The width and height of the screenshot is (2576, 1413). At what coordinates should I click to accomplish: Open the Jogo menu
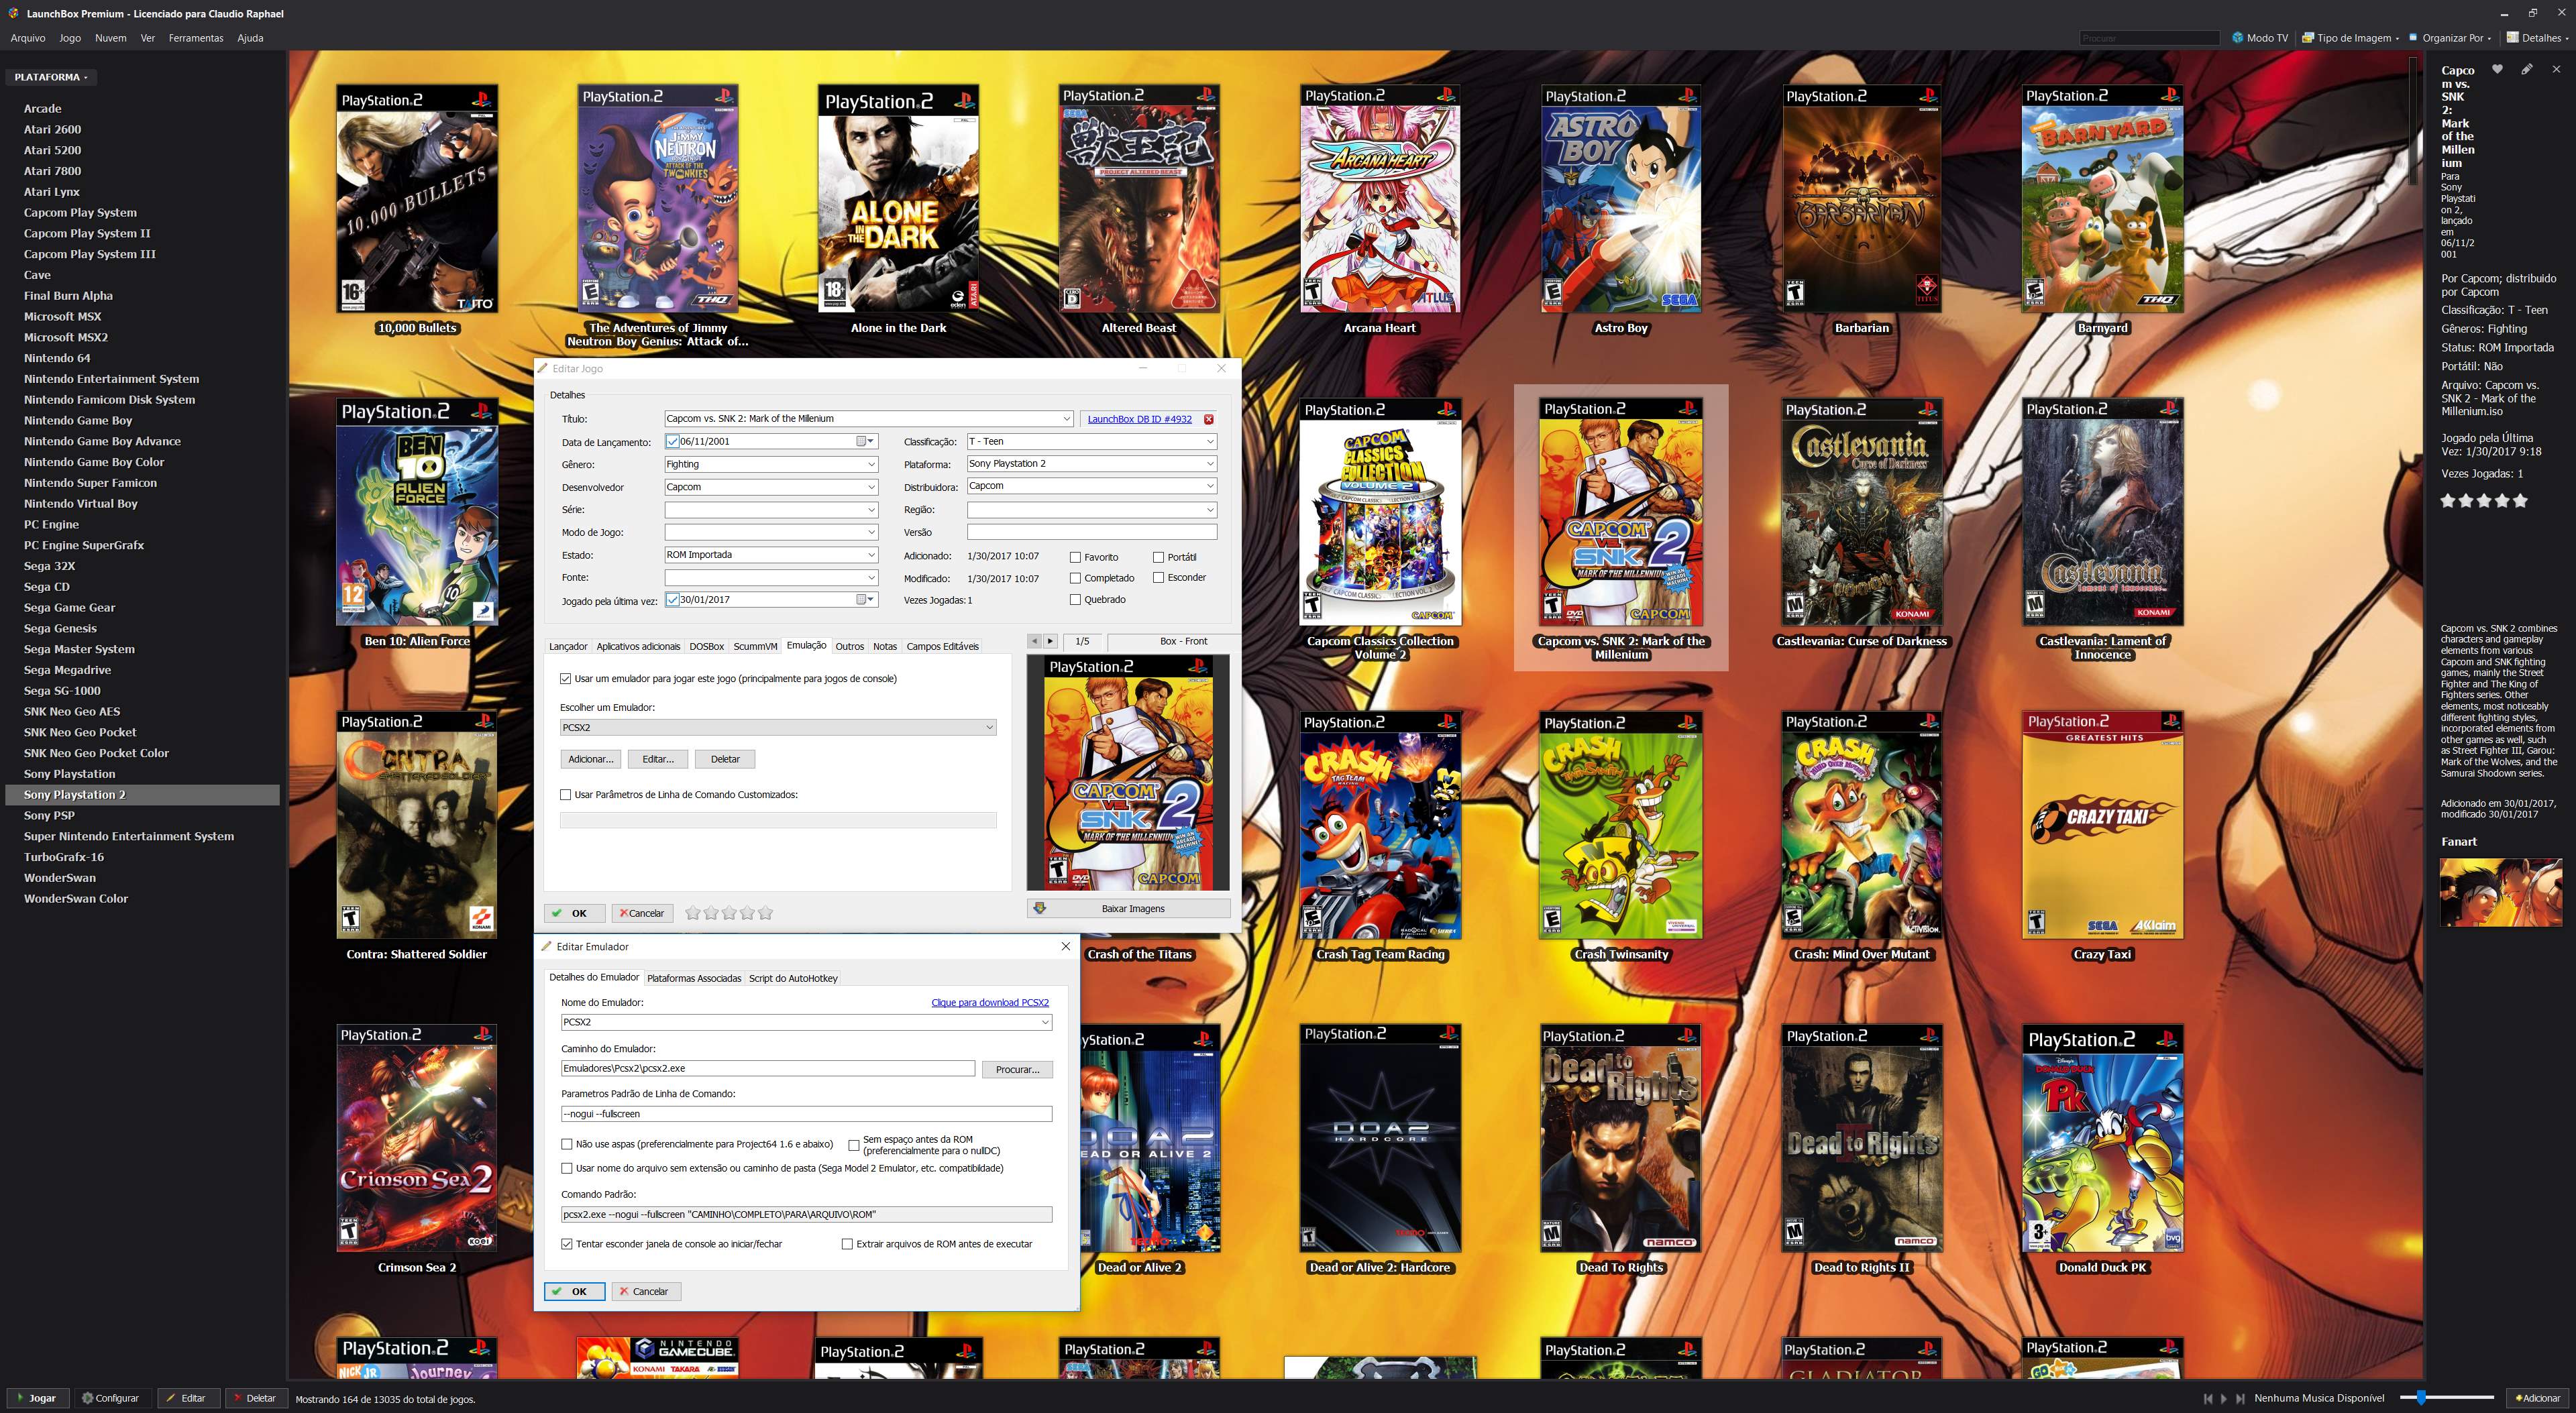coord(70,38)
